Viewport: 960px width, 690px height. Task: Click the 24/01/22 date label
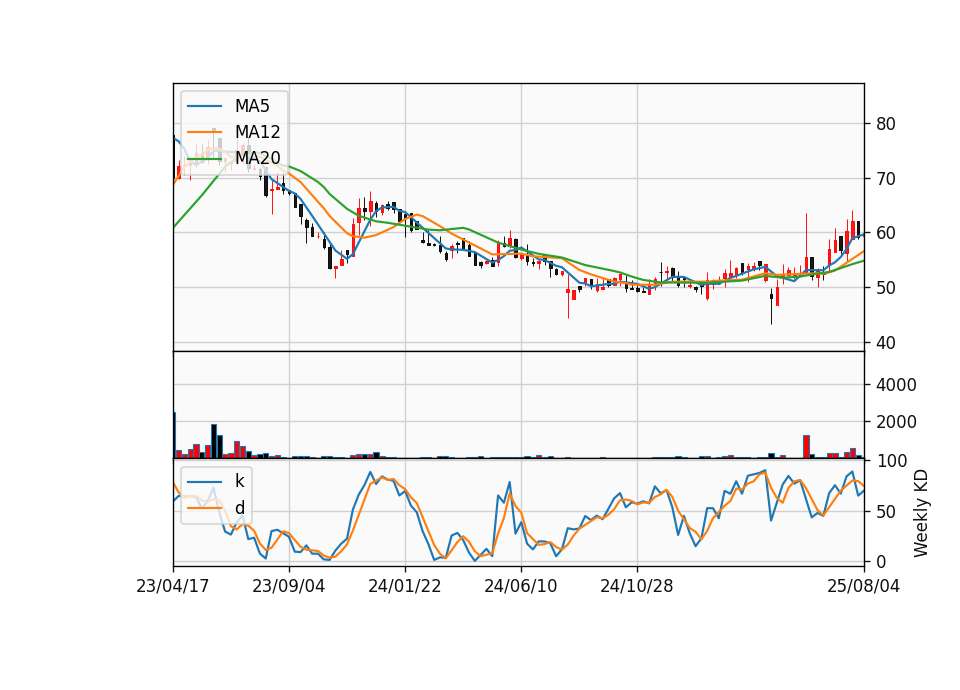[405, 586]
